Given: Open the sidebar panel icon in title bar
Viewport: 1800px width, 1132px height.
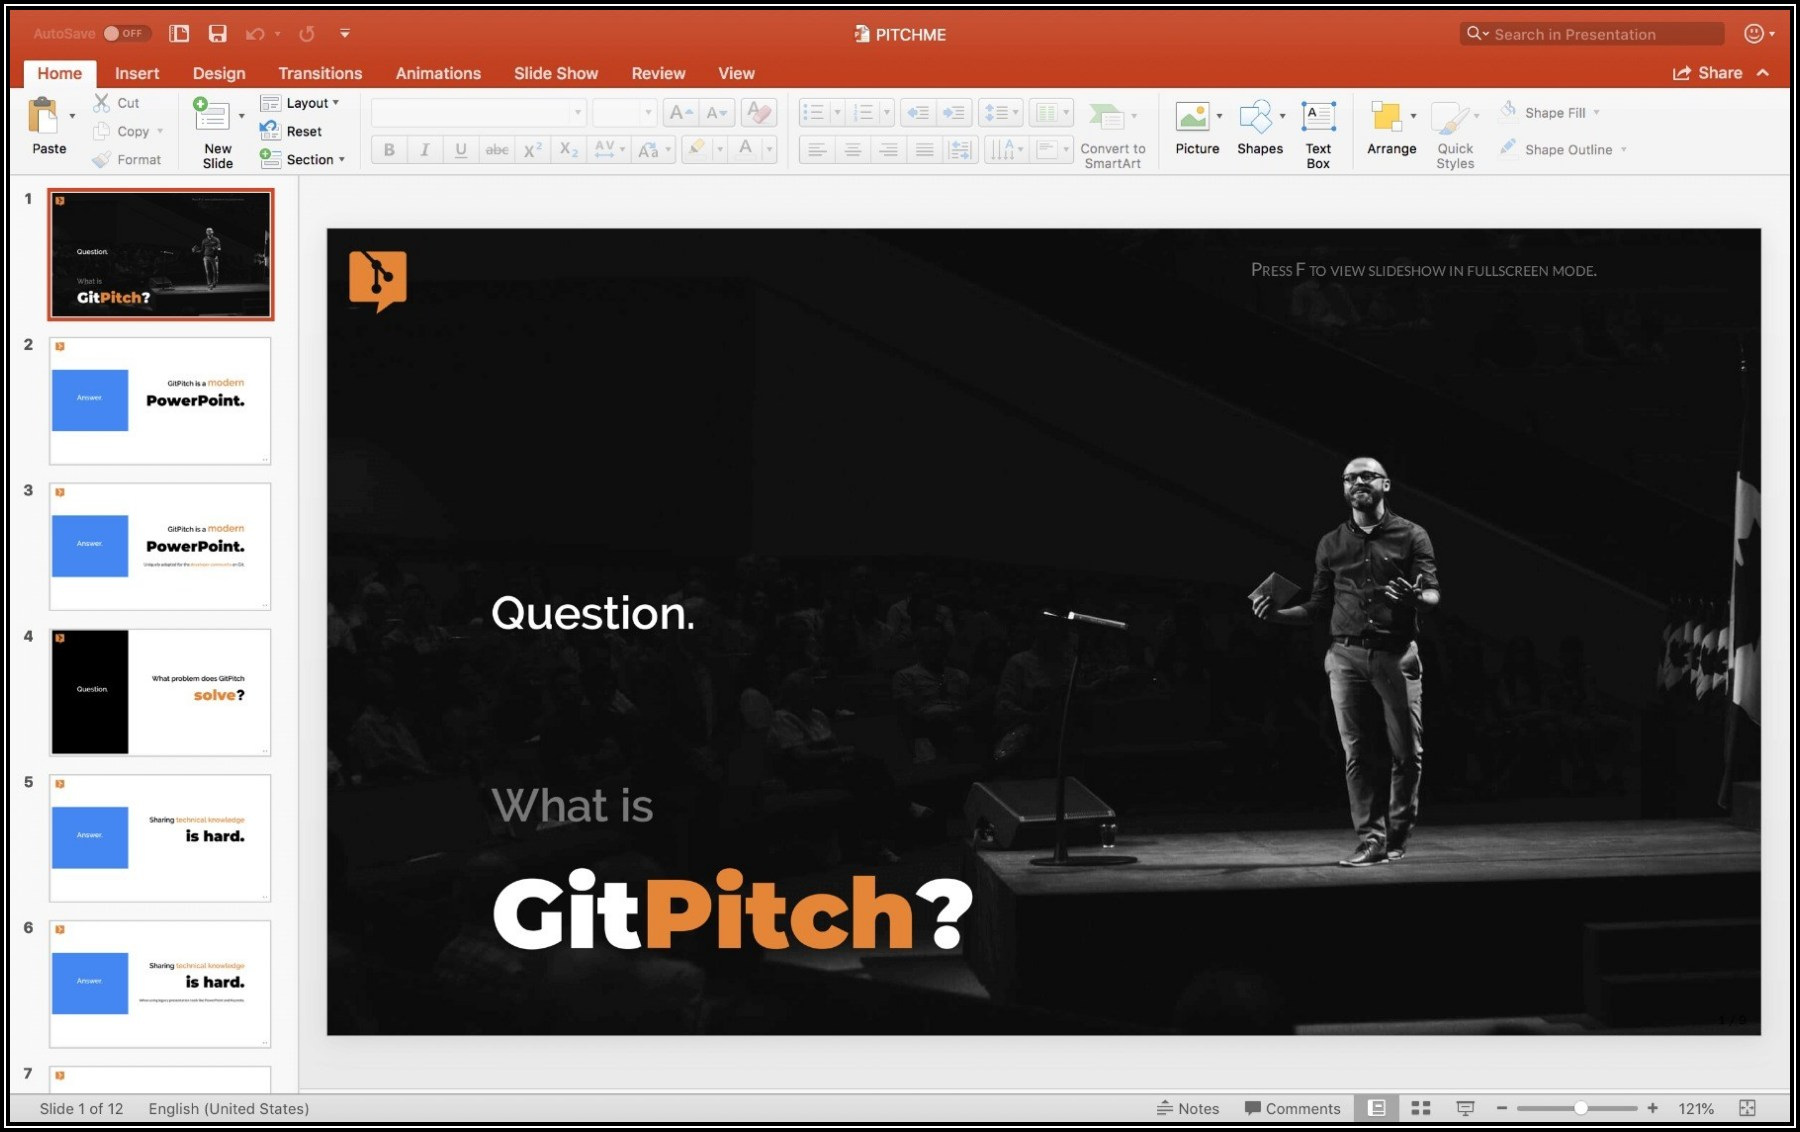Looking at the screenshot, I should (179, 34).
